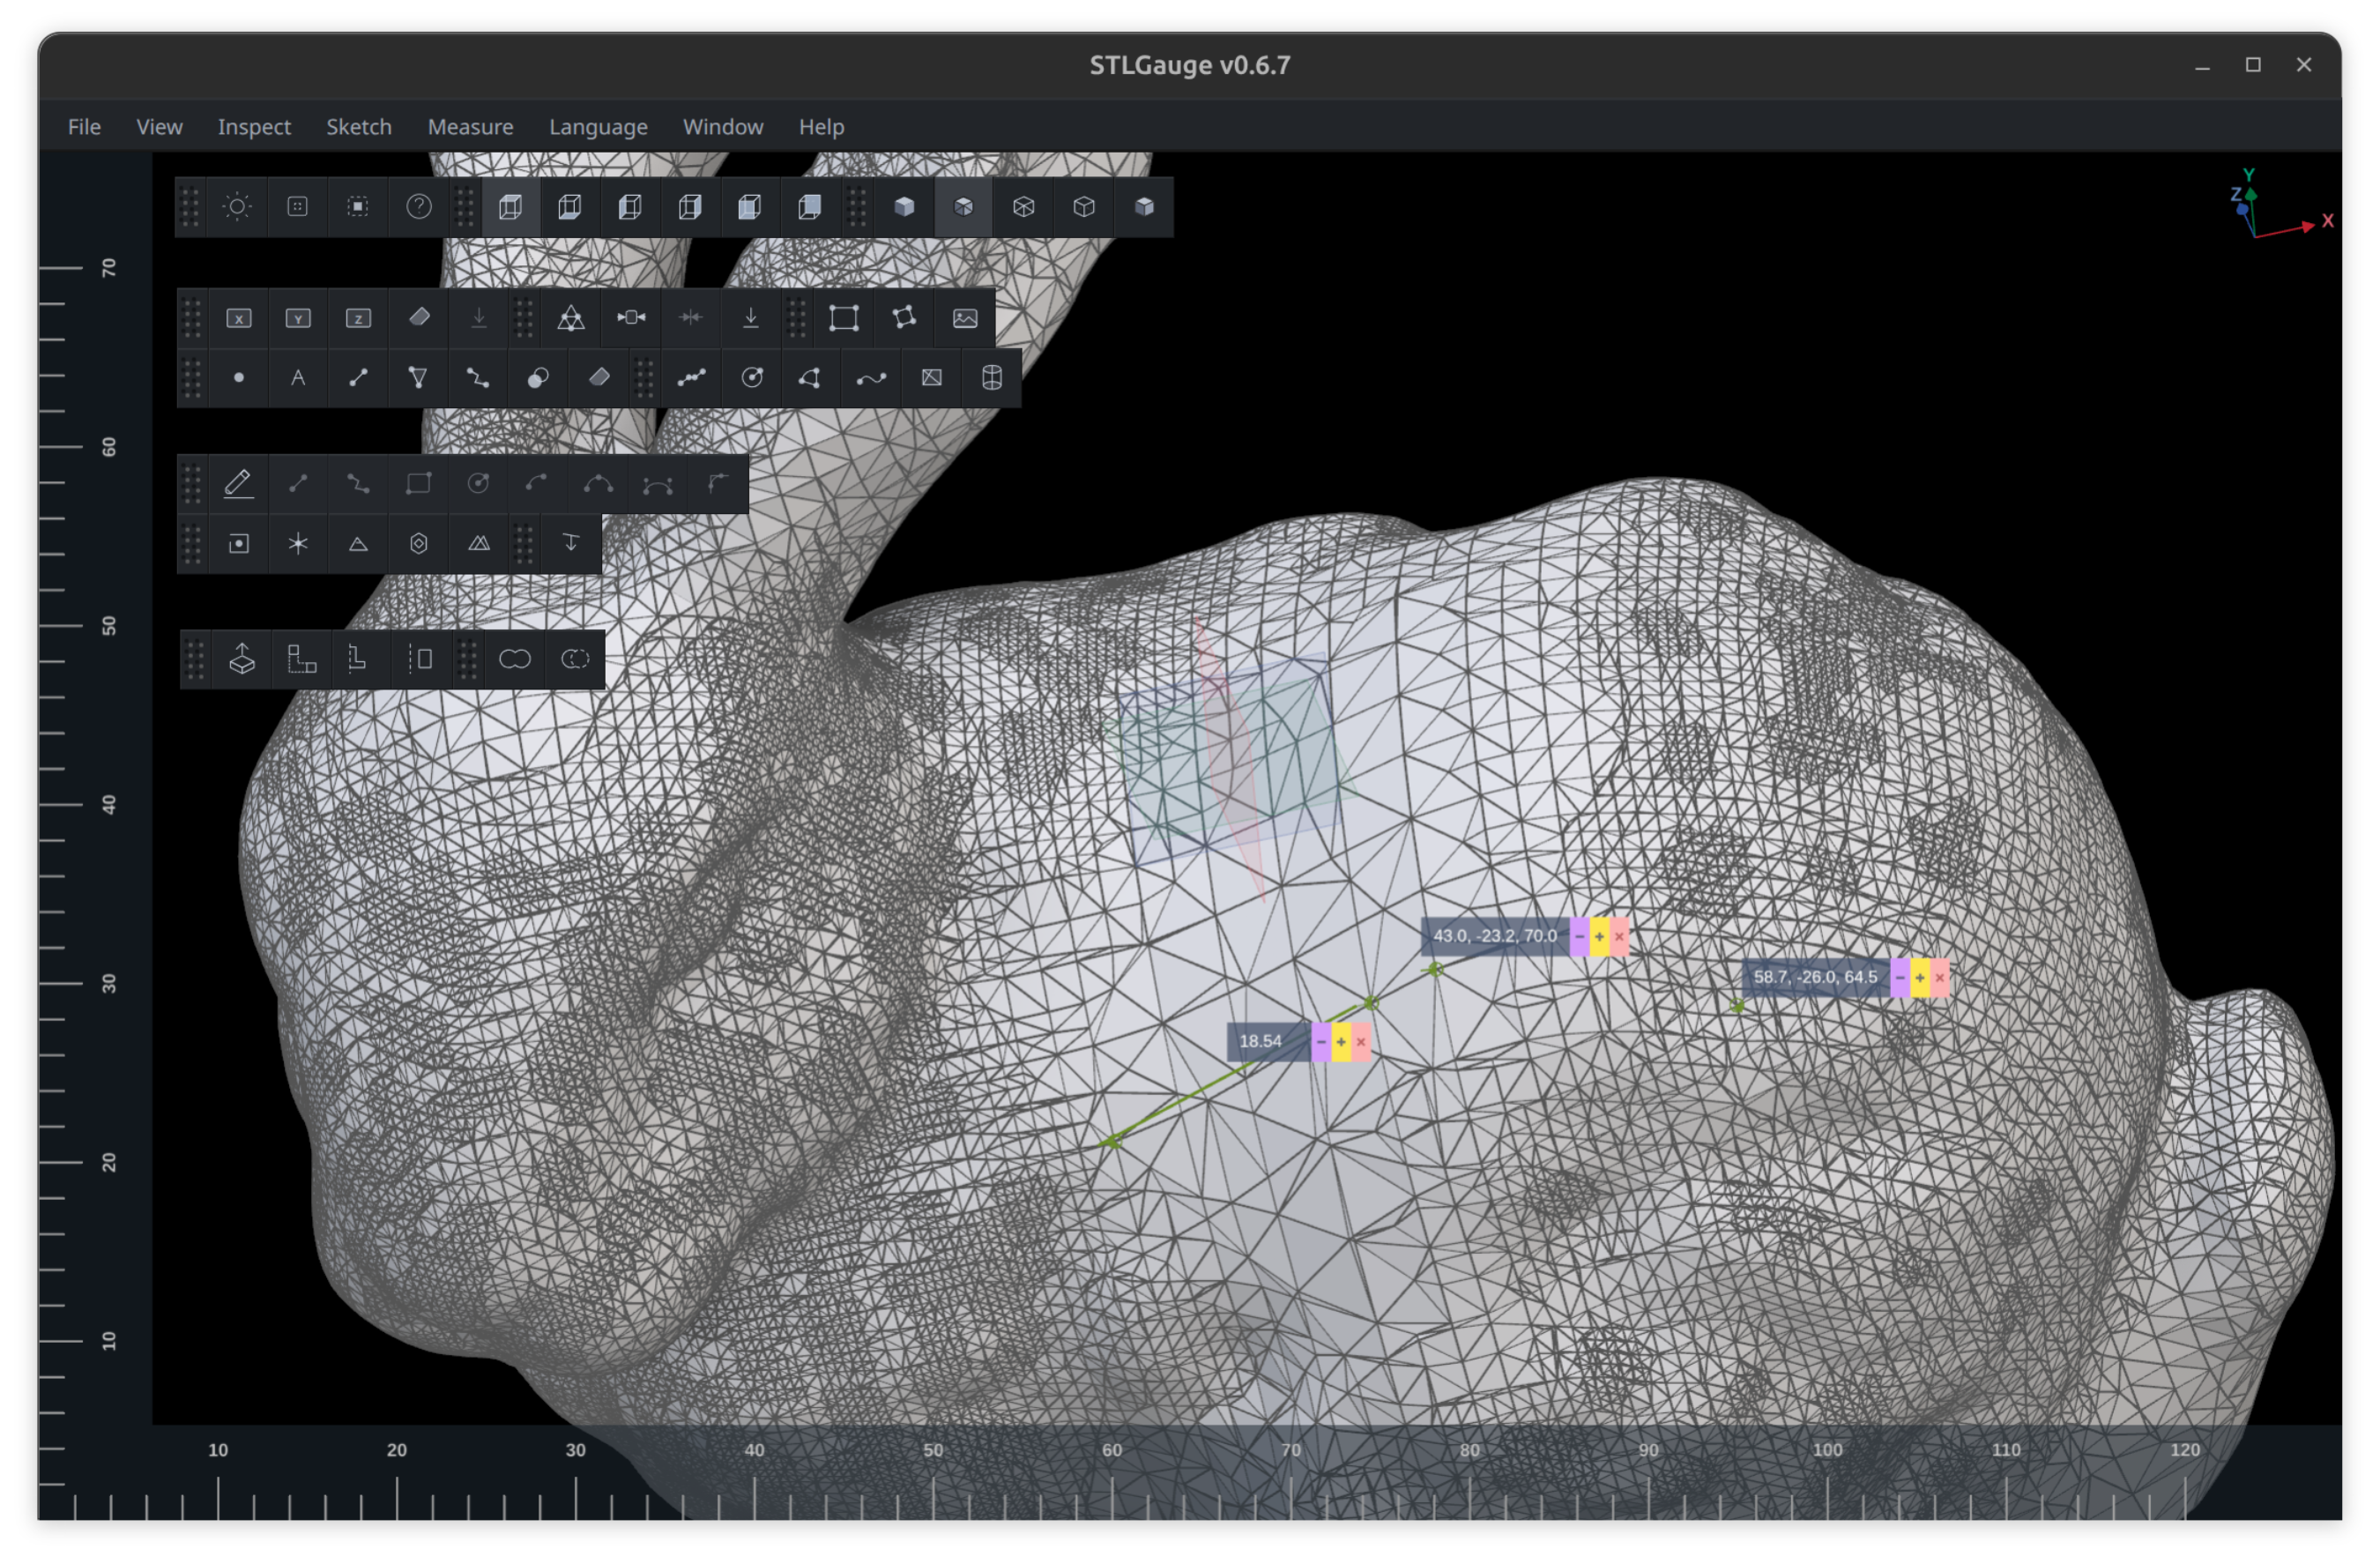Open the File menu
Screen dimensions: 2380x1564
point(84,127)
